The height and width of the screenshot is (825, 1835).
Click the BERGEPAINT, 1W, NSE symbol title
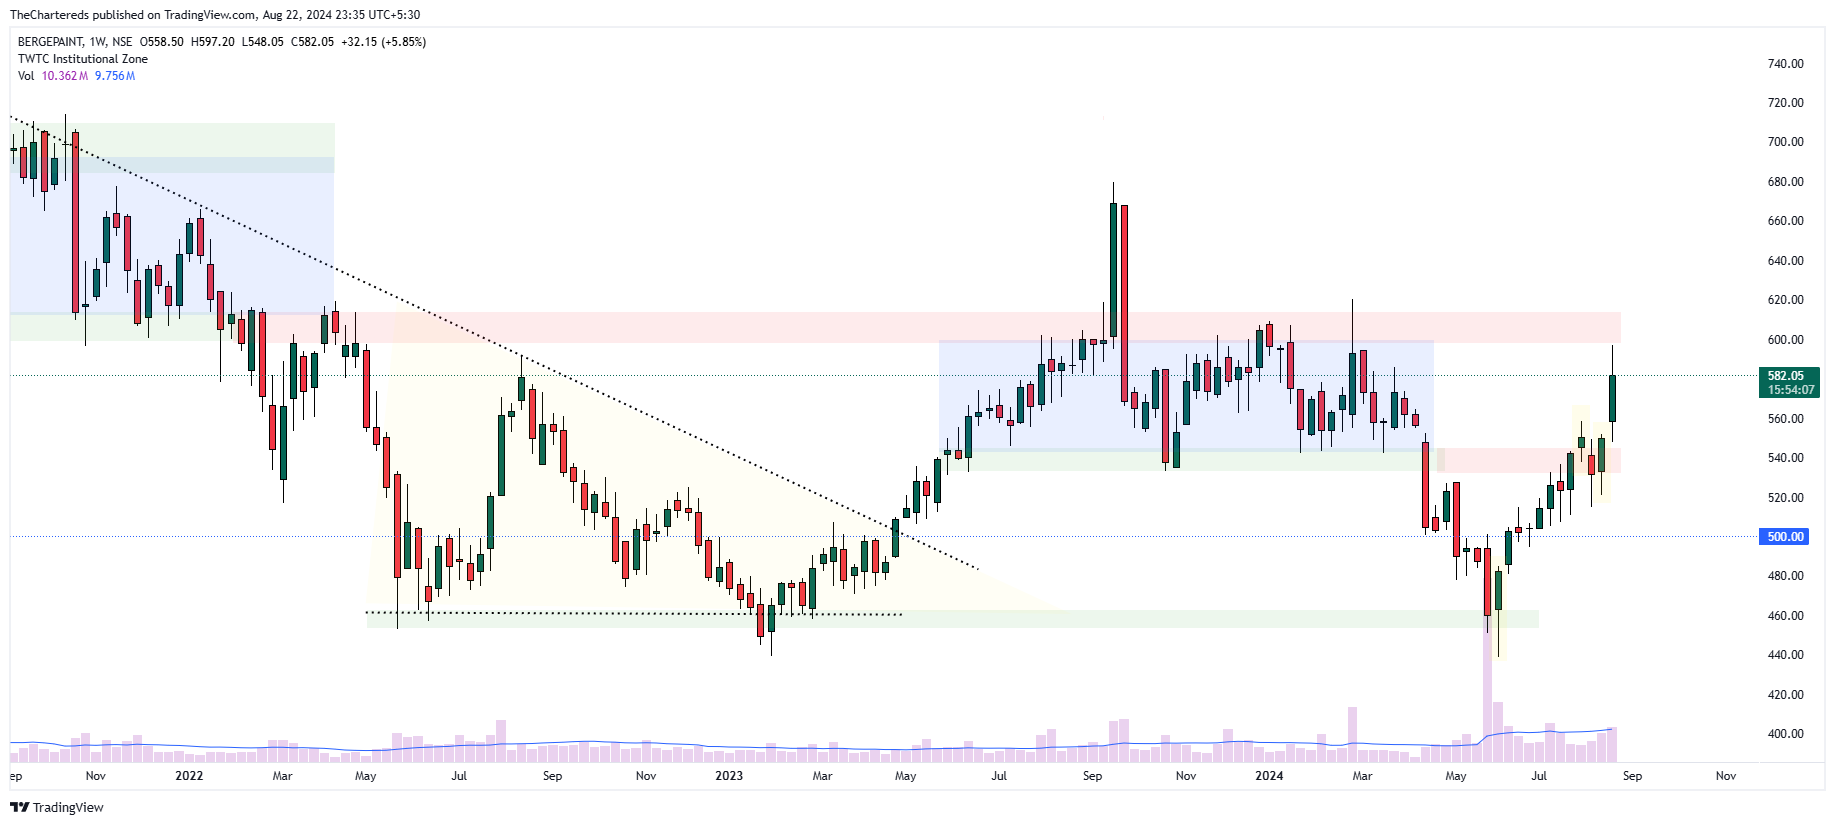[75, 42]
